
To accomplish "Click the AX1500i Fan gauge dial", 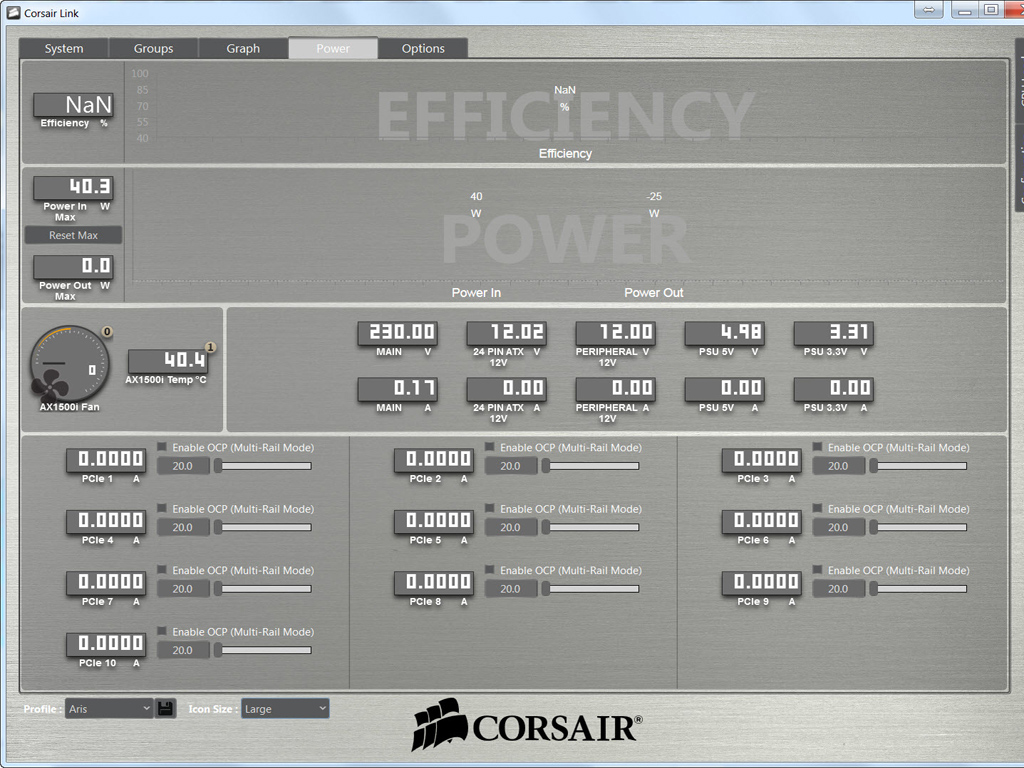I will click(70, 364).
